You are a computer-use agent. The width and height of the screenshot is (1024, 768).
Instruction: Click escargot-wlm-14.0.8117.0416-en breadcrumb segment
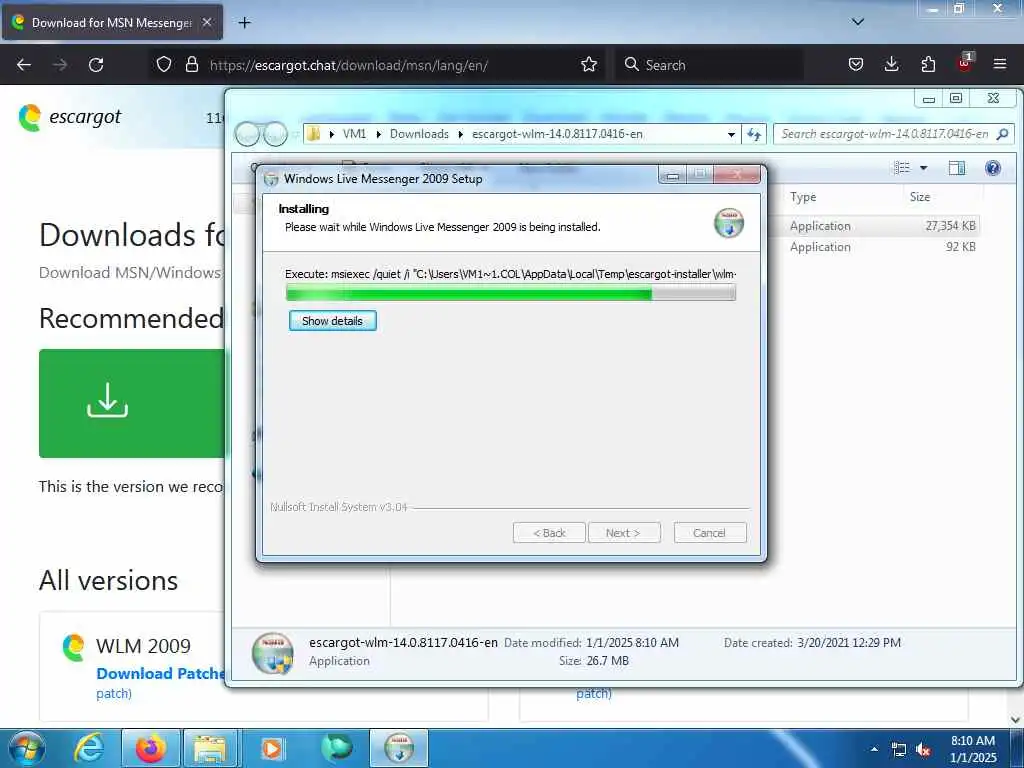pos(557,134)
